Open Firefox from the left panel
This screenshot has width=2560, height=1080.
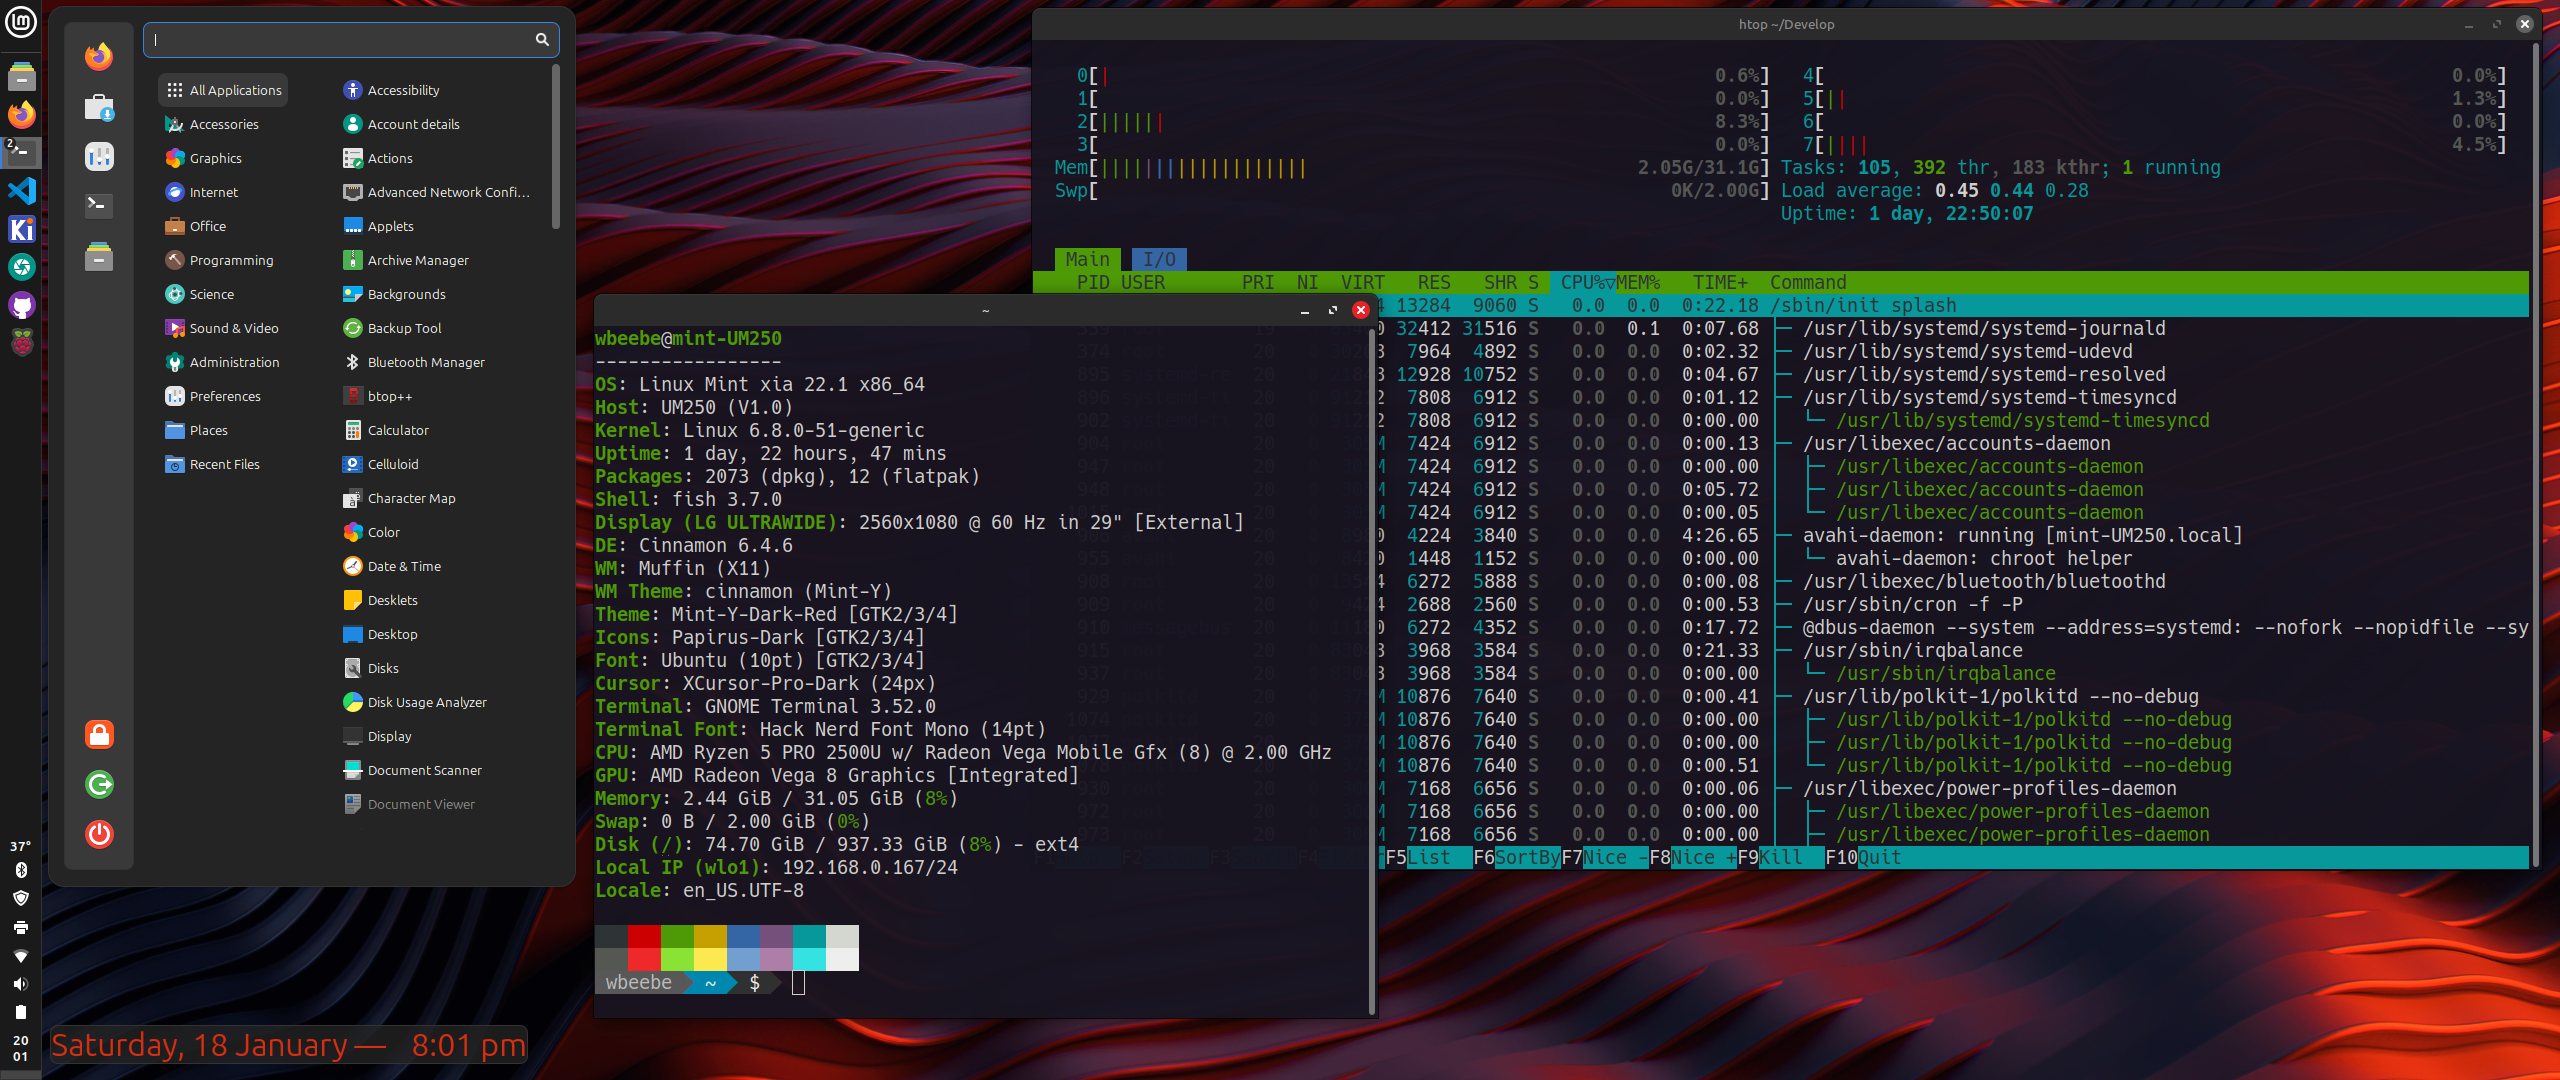click(x=21, y=114)
